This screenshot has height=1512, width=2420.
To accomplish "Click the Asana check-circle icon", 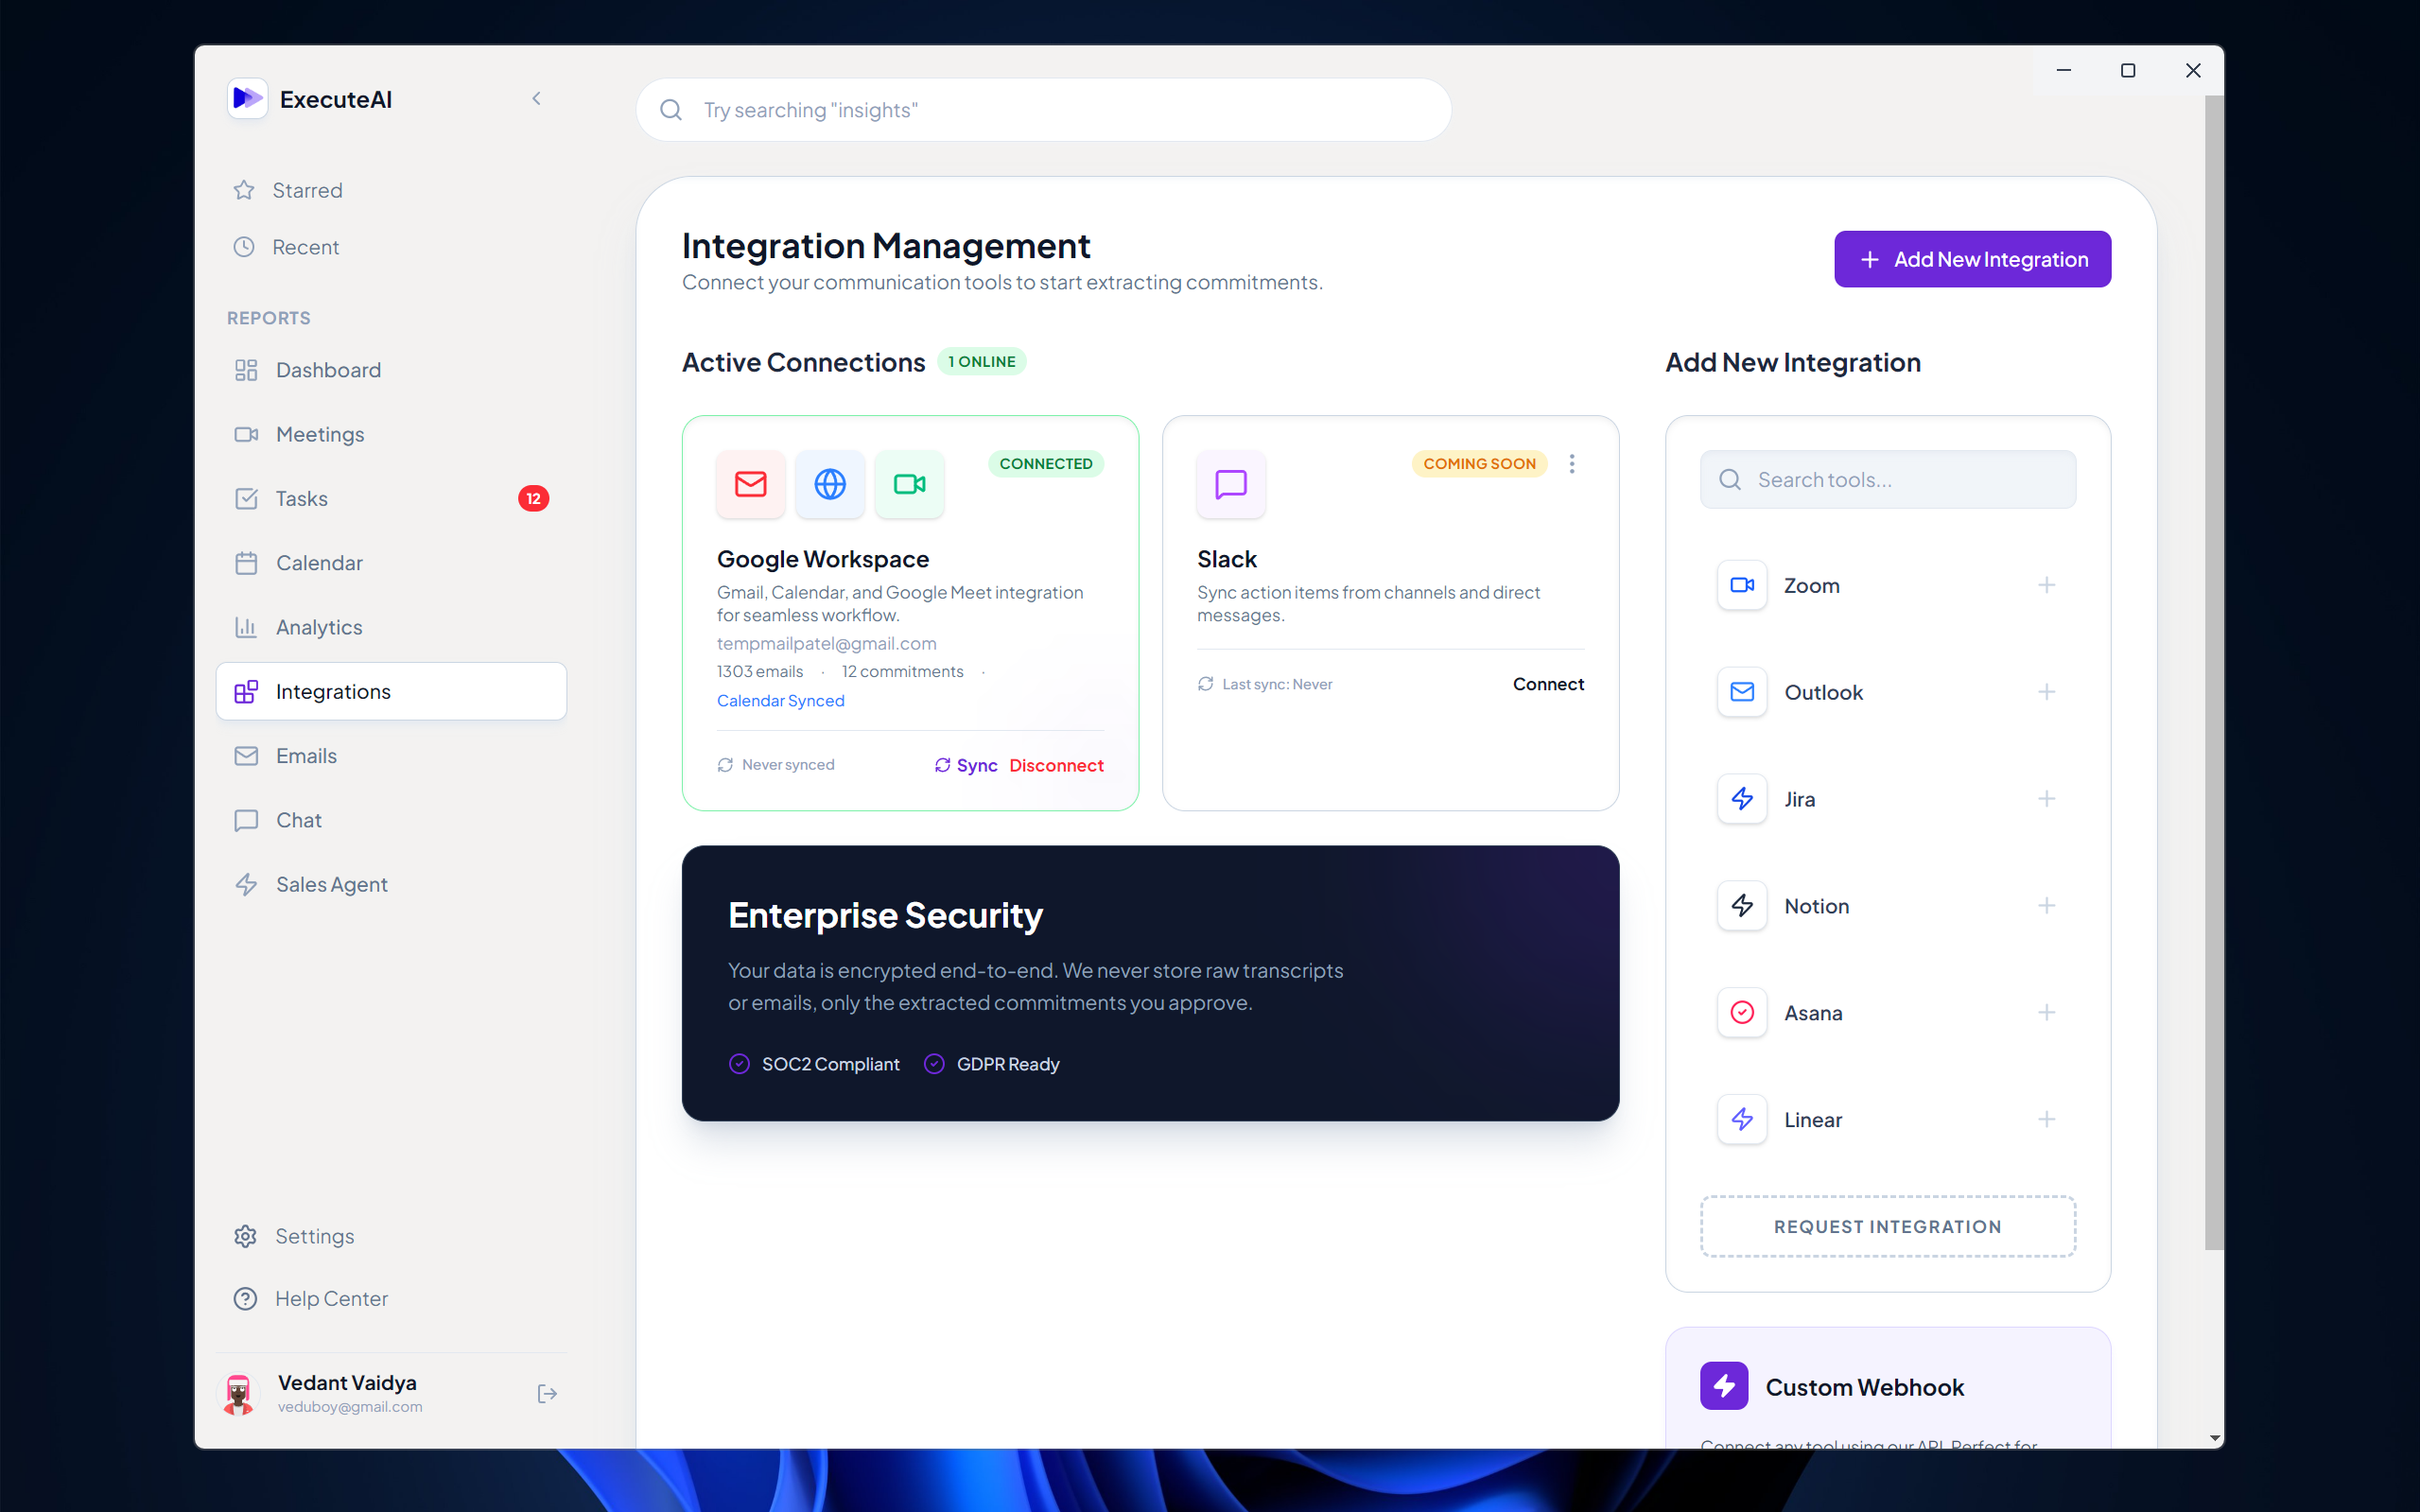I will (x=1741, y=1012).
